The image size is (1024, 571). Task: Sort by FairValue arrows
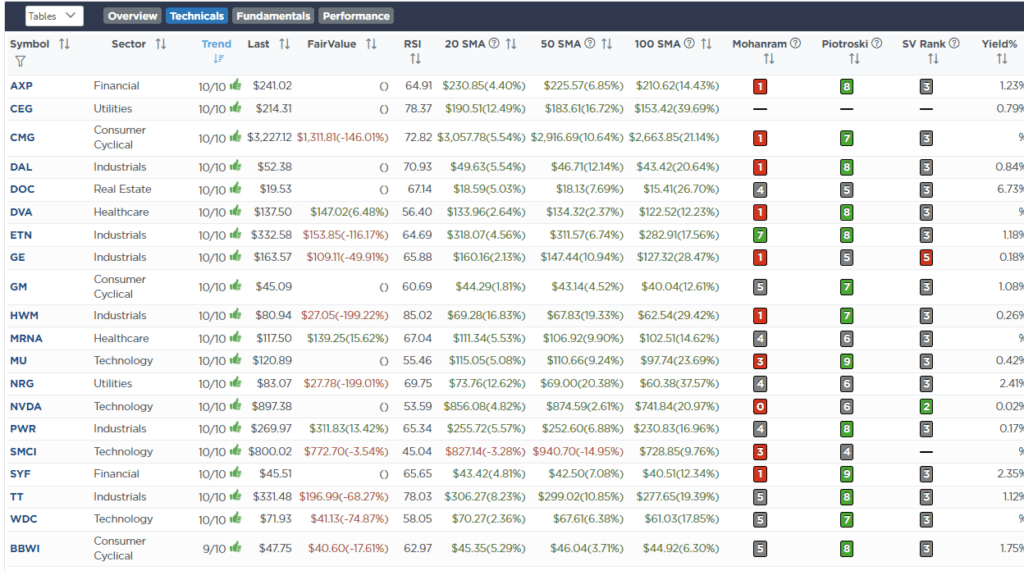point(371,44)
